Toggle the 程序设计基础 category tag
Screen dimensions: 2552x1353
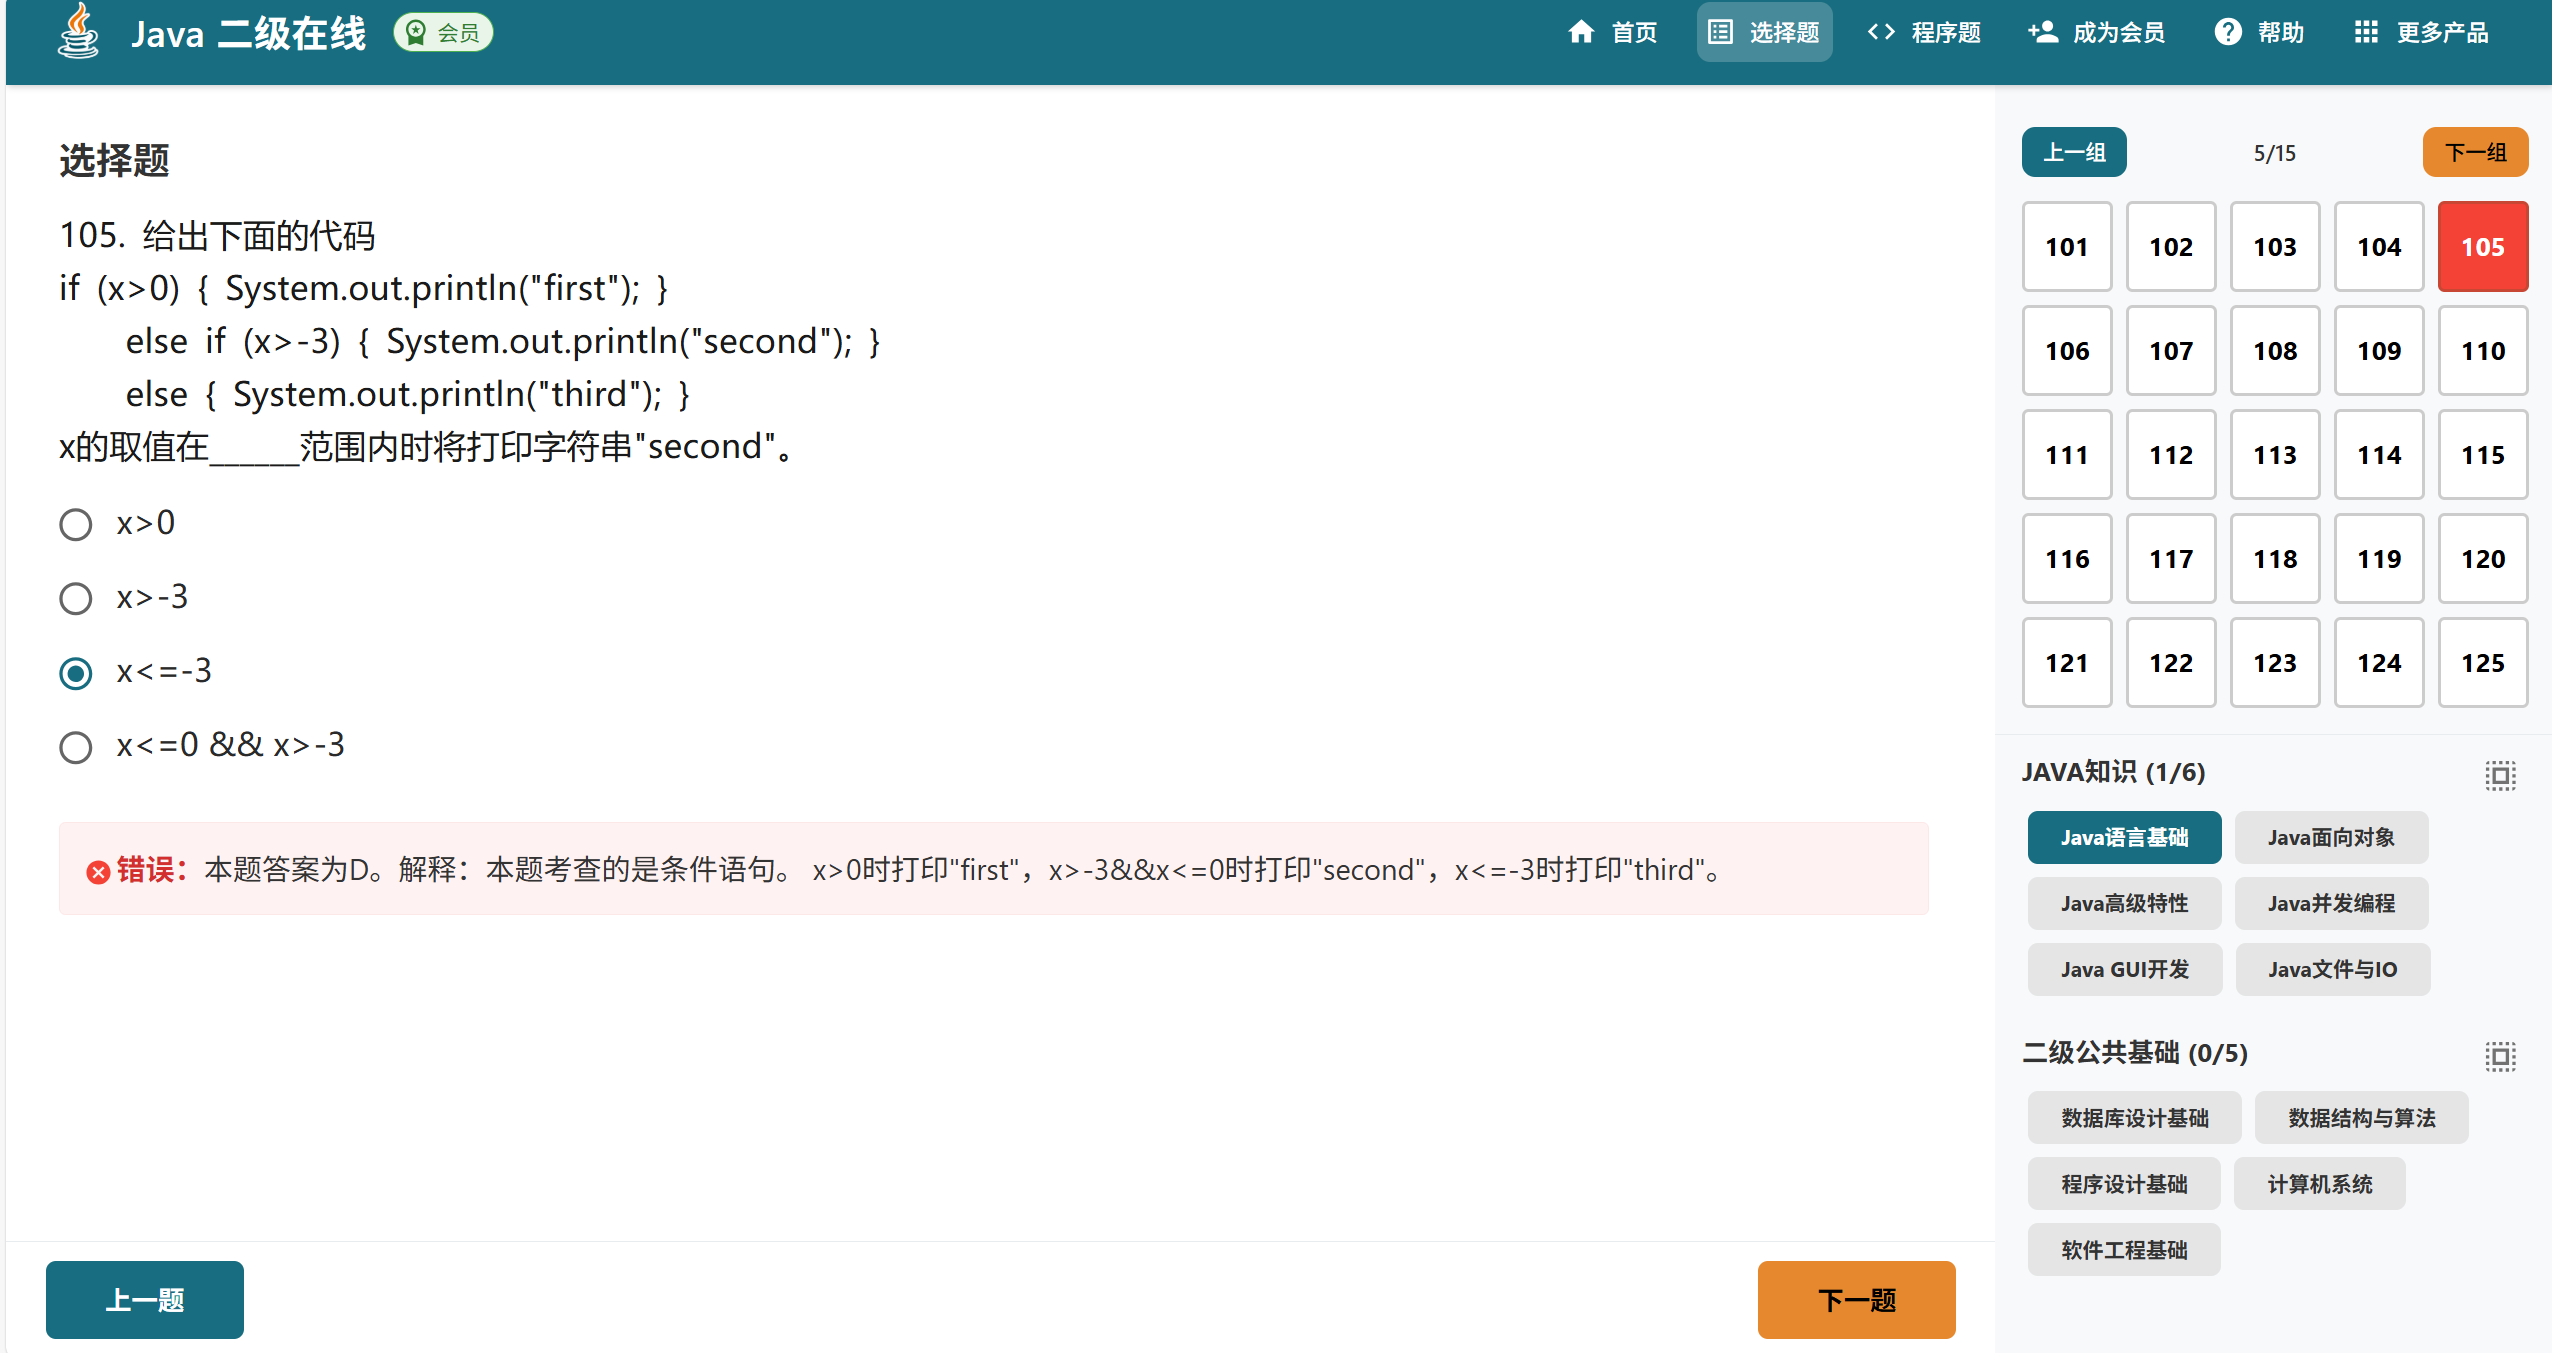click(x=2124, y=1183)
